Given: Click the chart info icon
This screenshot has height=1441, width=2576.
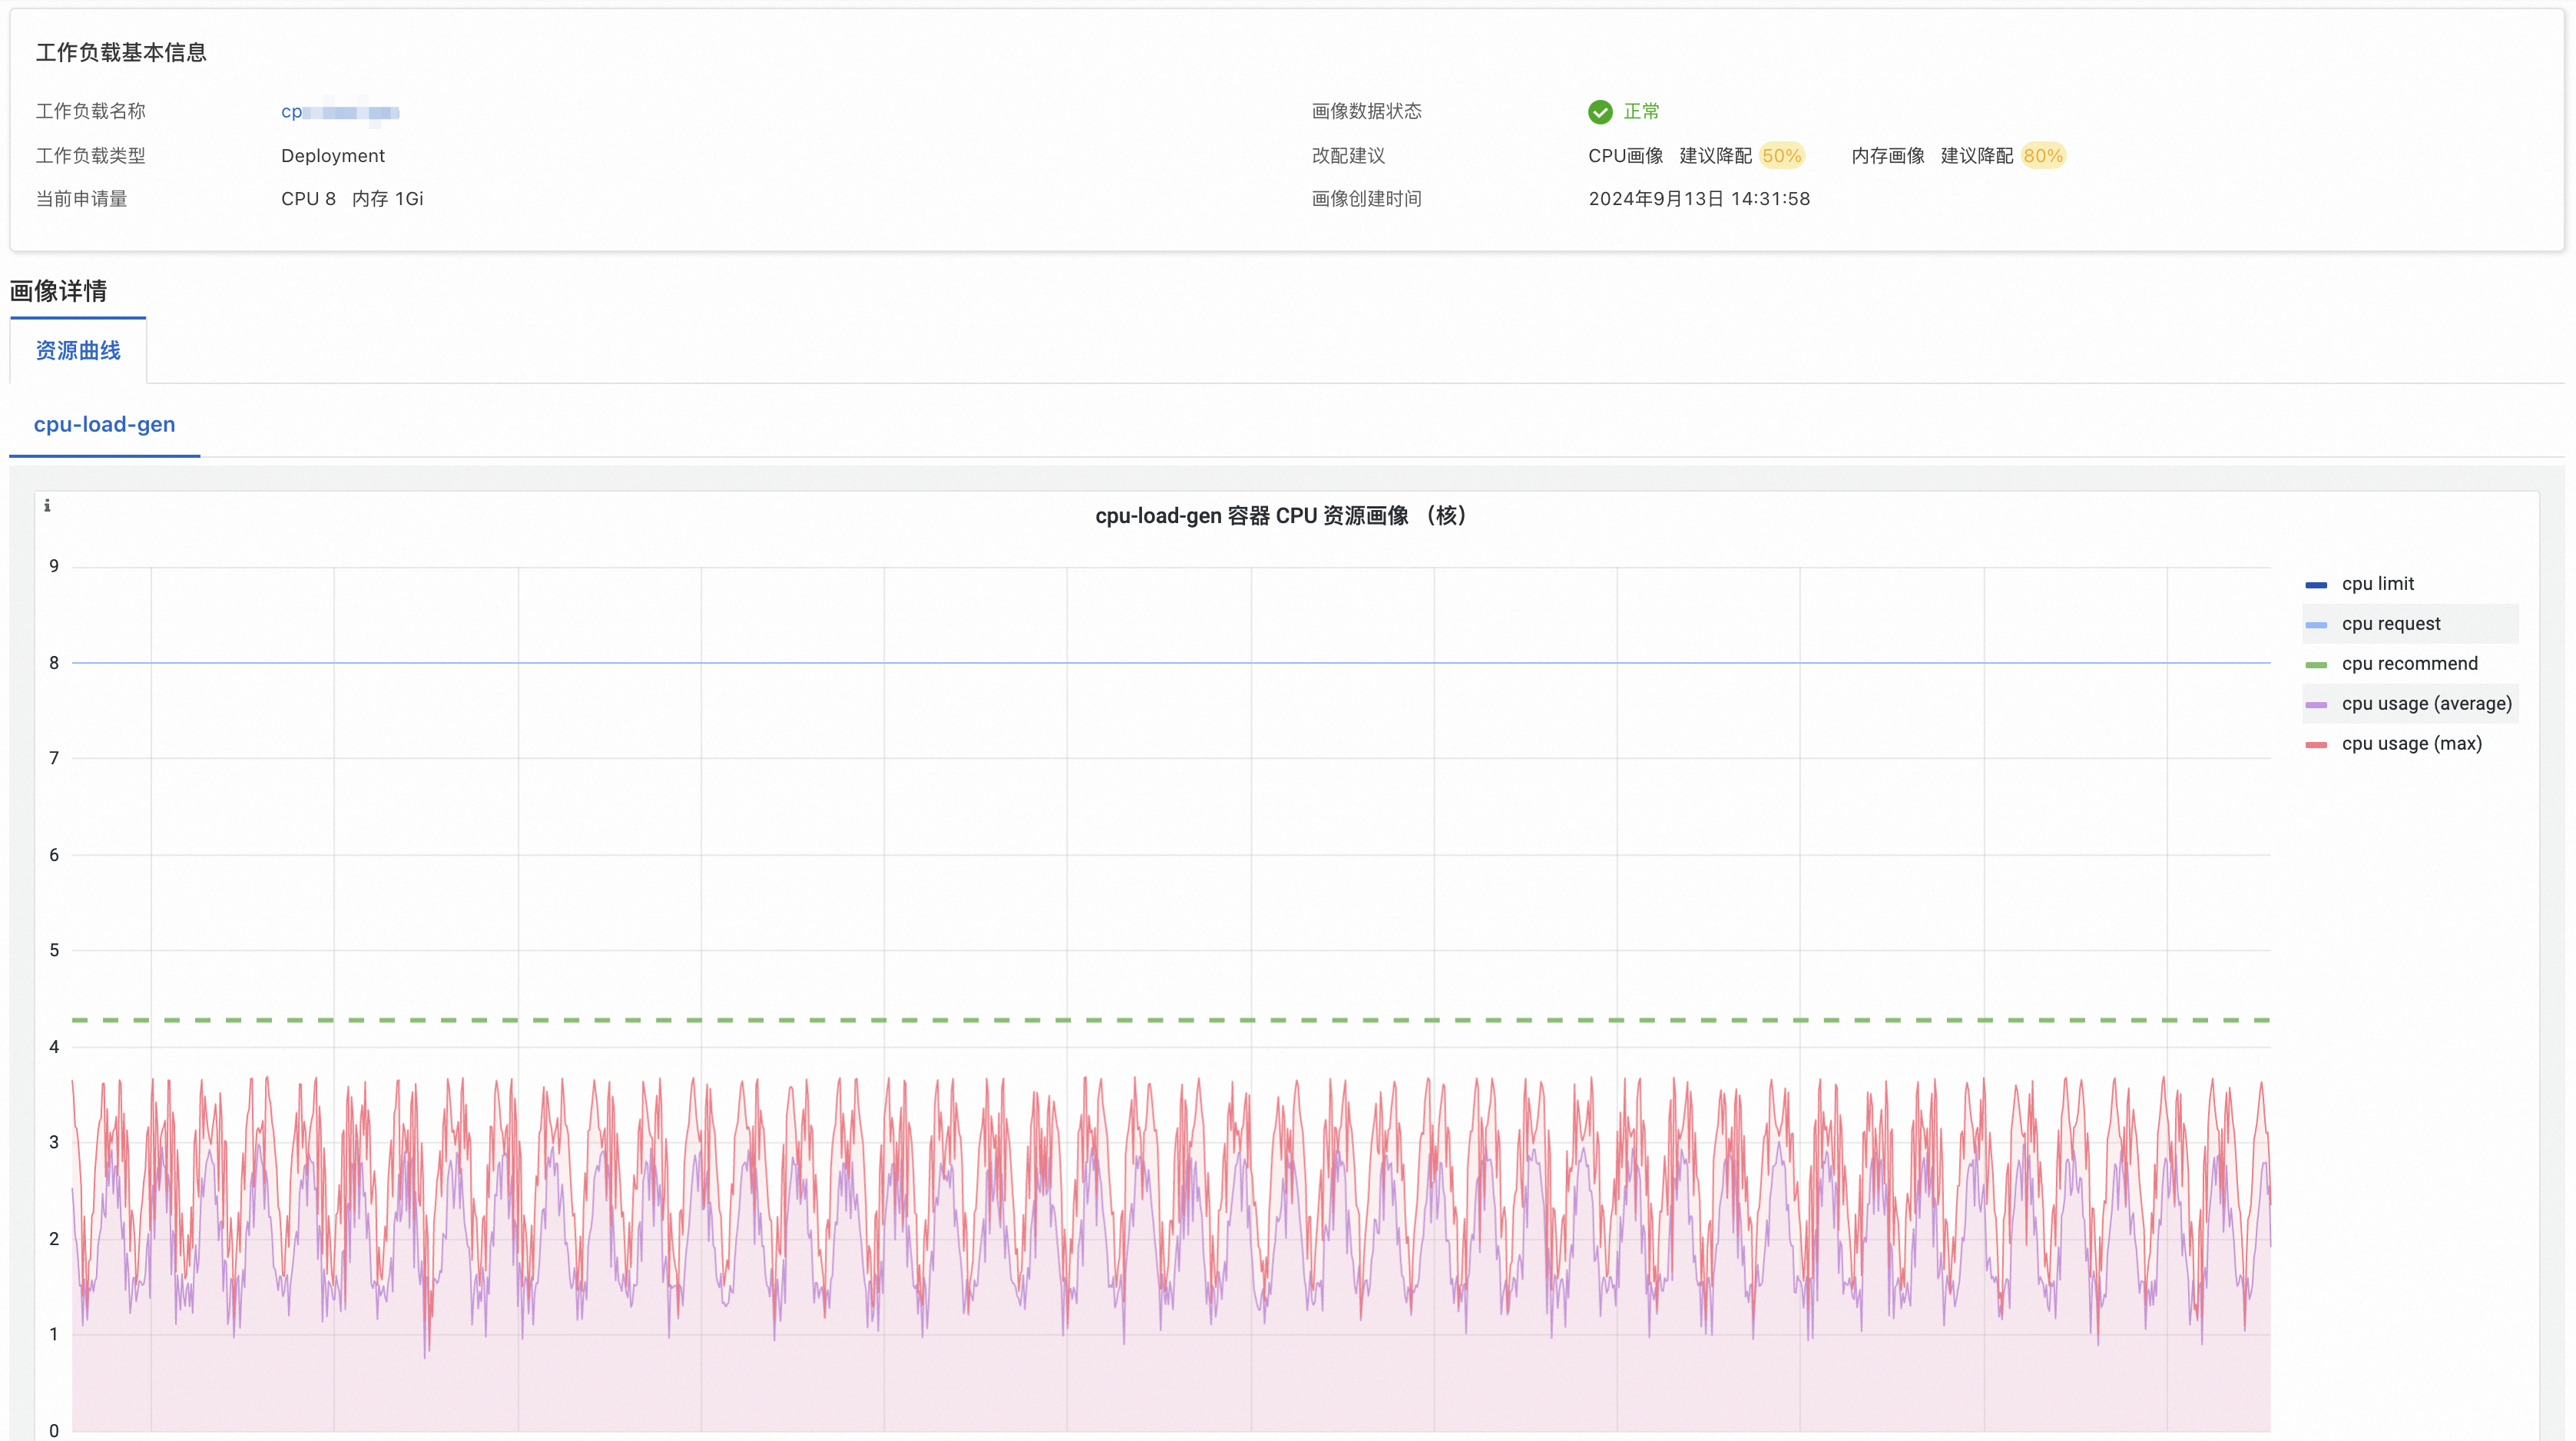Looking at the screenshot, I should (x=47, y=506).
